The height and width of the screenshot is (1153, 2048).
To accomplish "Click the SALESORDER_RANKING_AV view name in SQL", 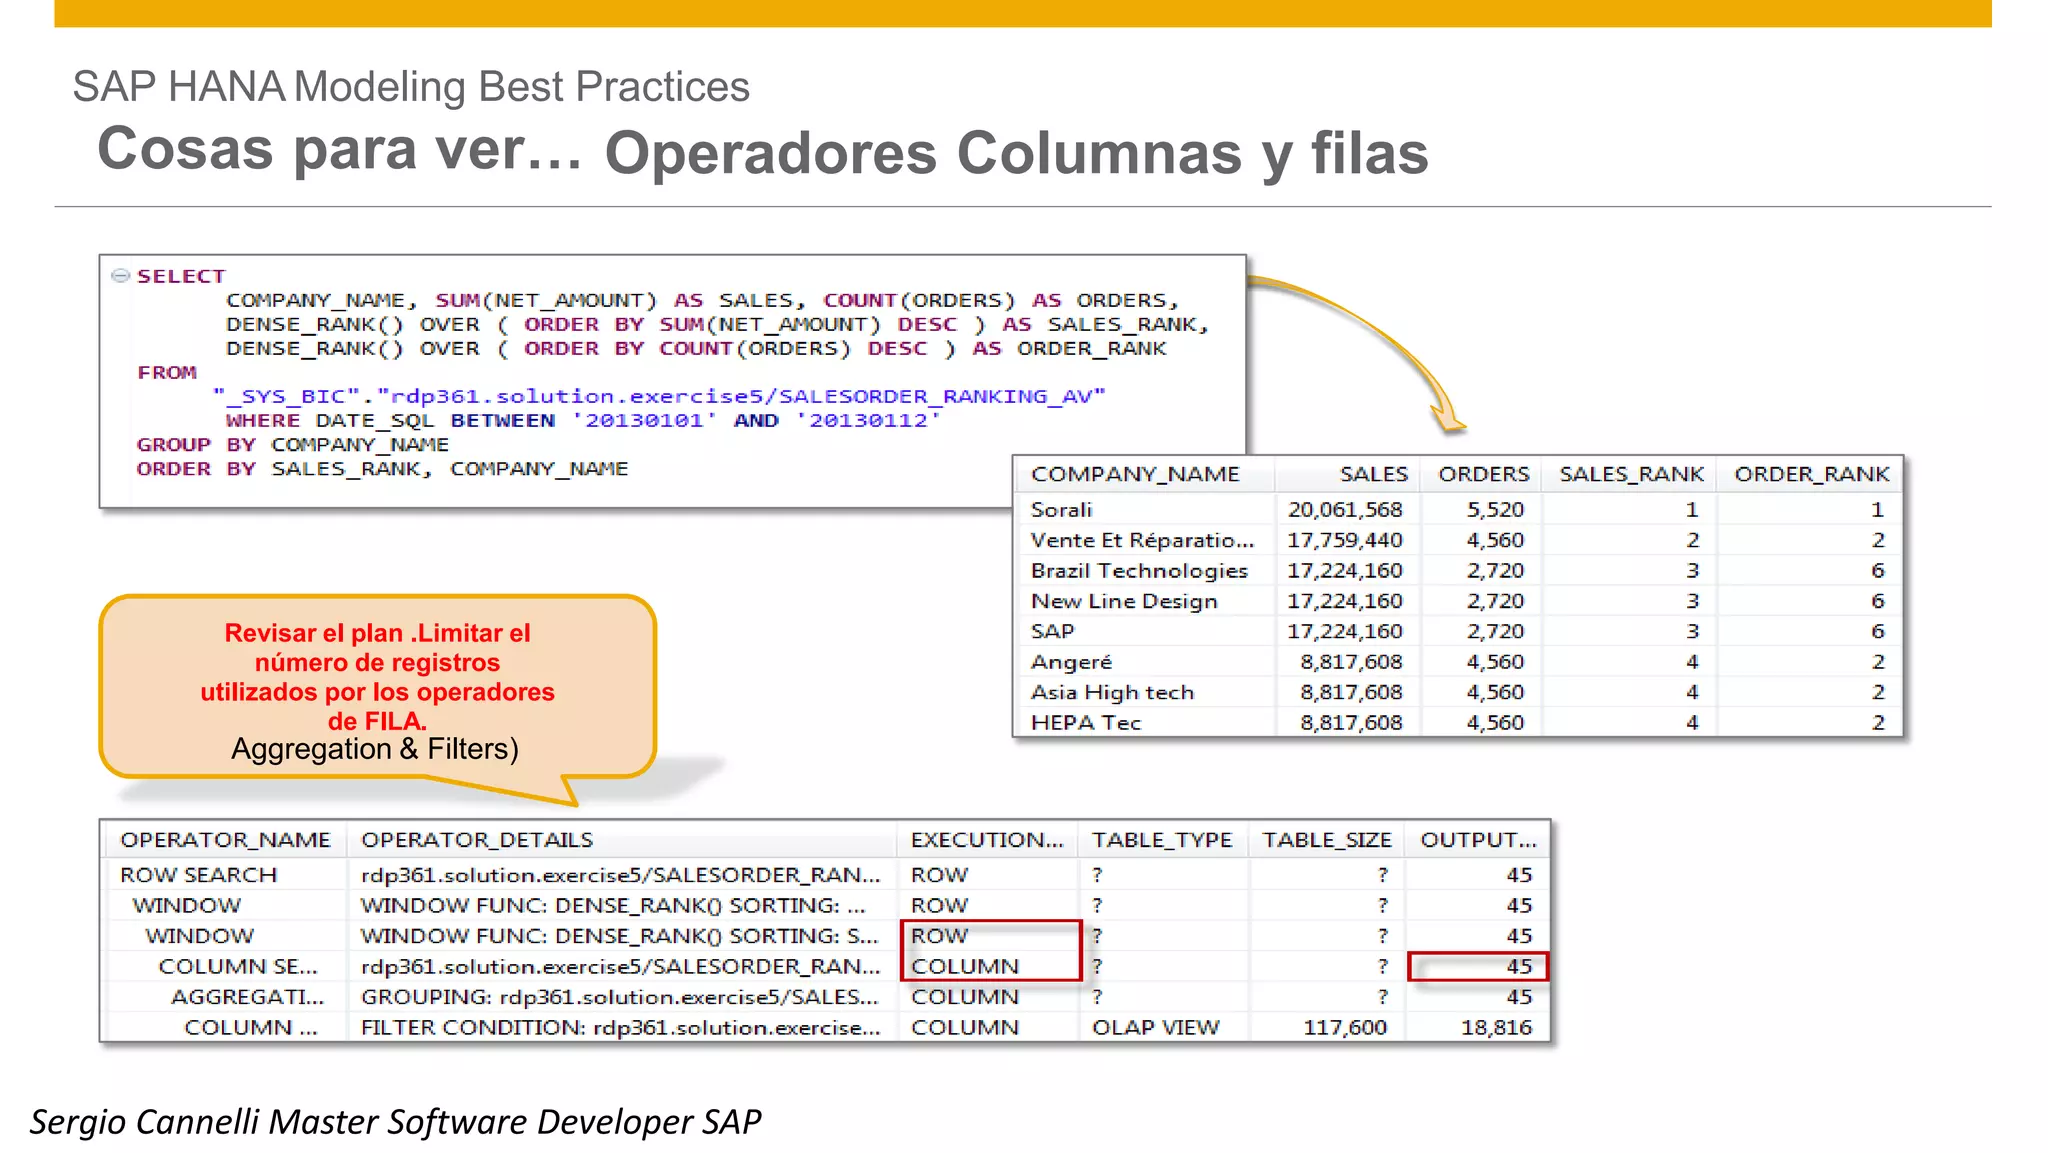I will (938, 396).
